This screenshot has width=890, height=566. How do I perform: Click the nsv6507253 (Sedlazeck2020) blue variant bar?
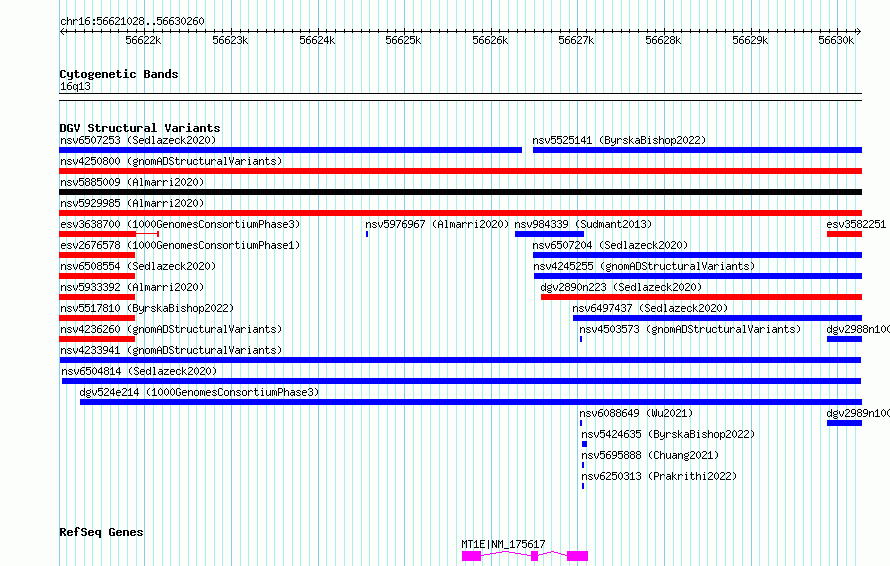click(291, 150)
